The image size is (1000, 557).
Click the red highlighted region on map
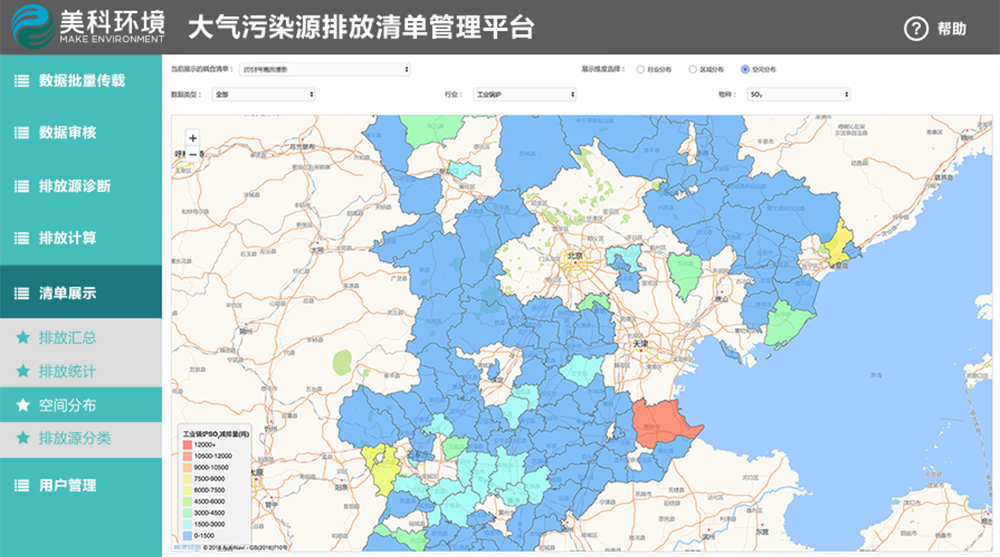(x=663, y=422)
